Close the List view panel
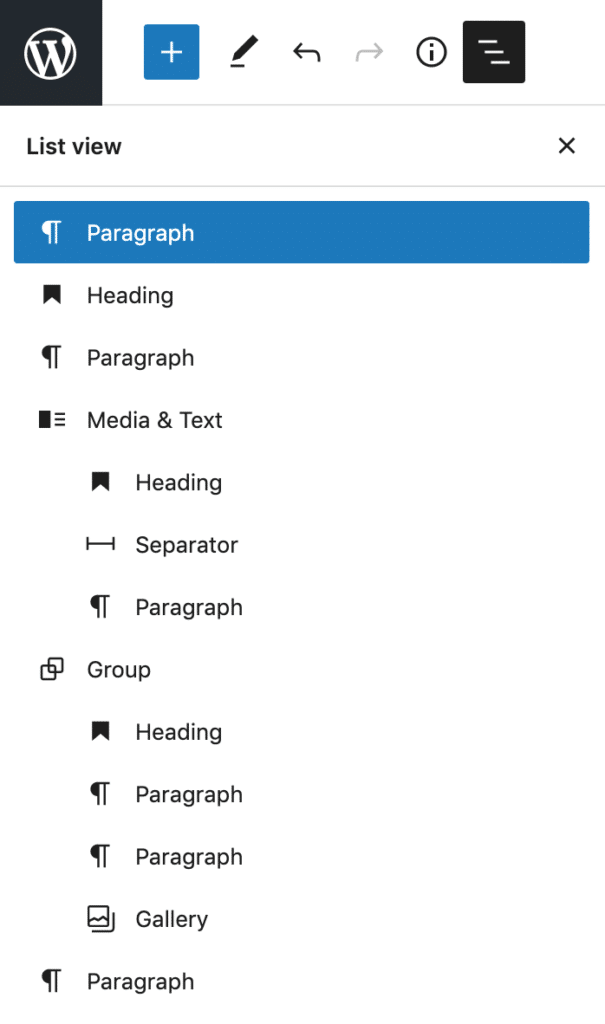This screenshot has height=1024, width=605. coord(567,146)
